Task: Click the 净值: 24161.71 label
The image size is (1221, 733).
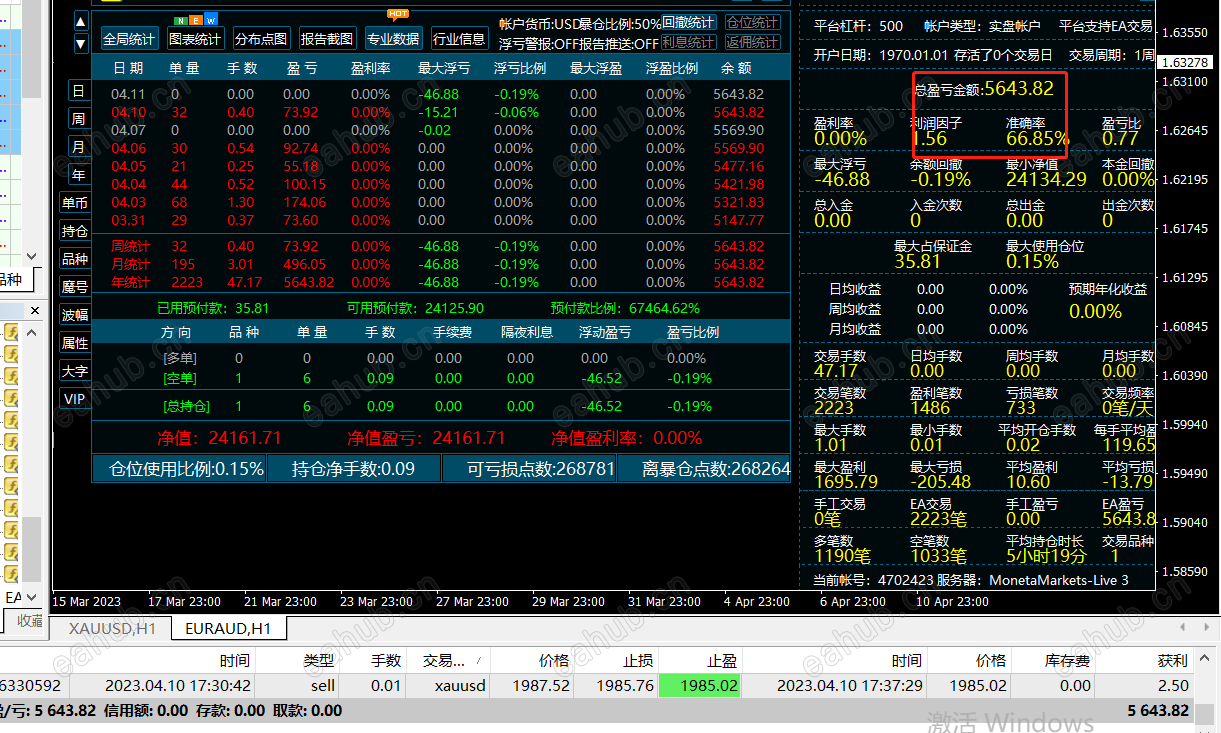Action: coord(219,438)
